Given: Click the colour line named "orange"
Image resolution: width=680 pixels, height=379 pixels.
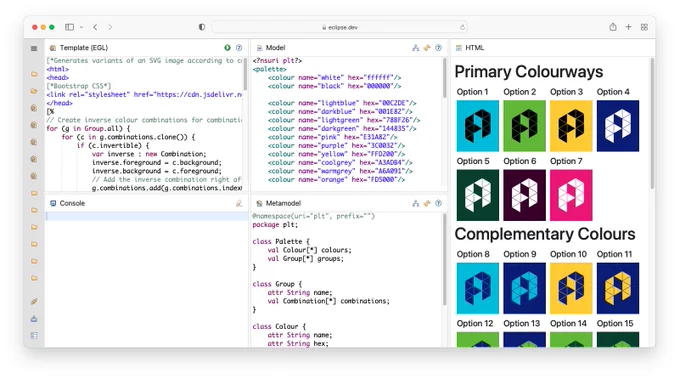Looking at the screenshot, I should 336,180.
